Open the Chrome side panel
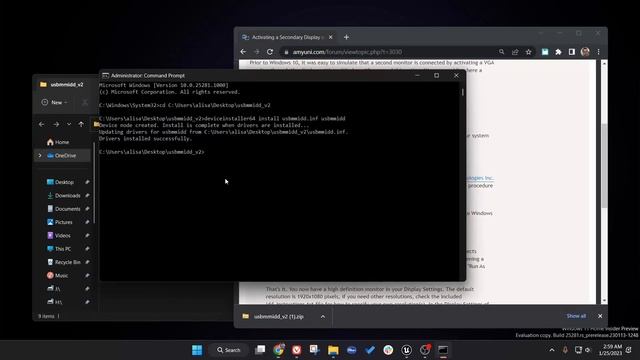The height and width of the screenshot is (360, 640). coord(572,52)
